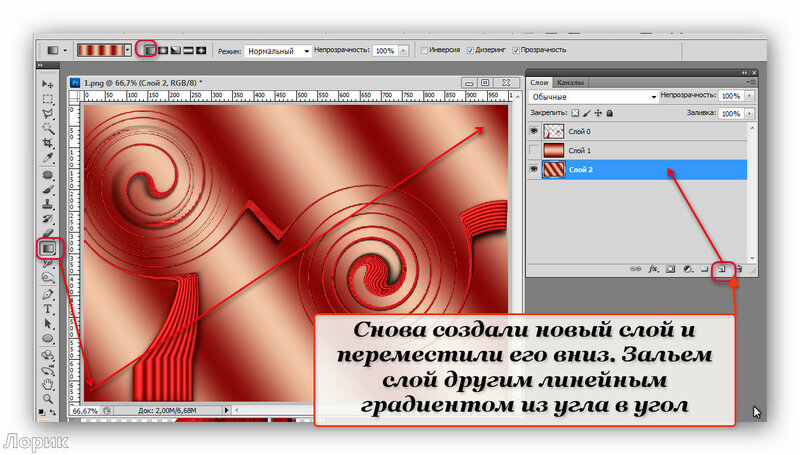The width and height of the screenshot is (800, 455).
Task: Choose the reflected gradient style
Action: (189, 50)
